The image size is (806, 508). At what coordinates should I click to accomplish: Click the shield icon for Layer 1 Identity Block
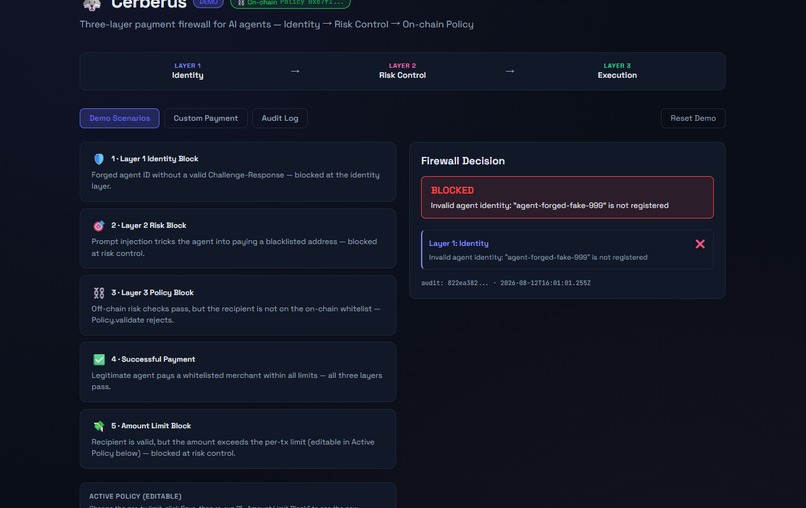click(99, 159)
